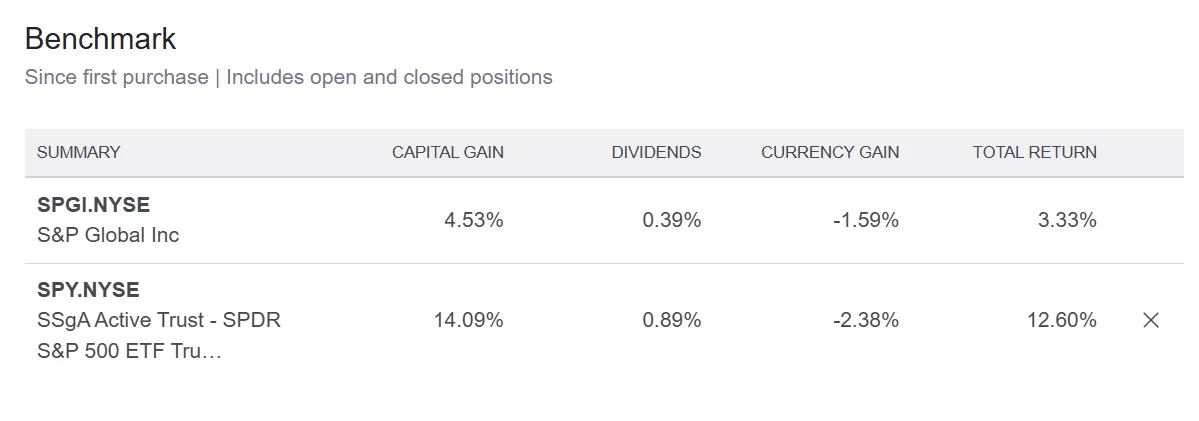Sort by the CAPITAL GAIN column header
The width and height of the screenshot is (1199, 421).
(447, 152)
